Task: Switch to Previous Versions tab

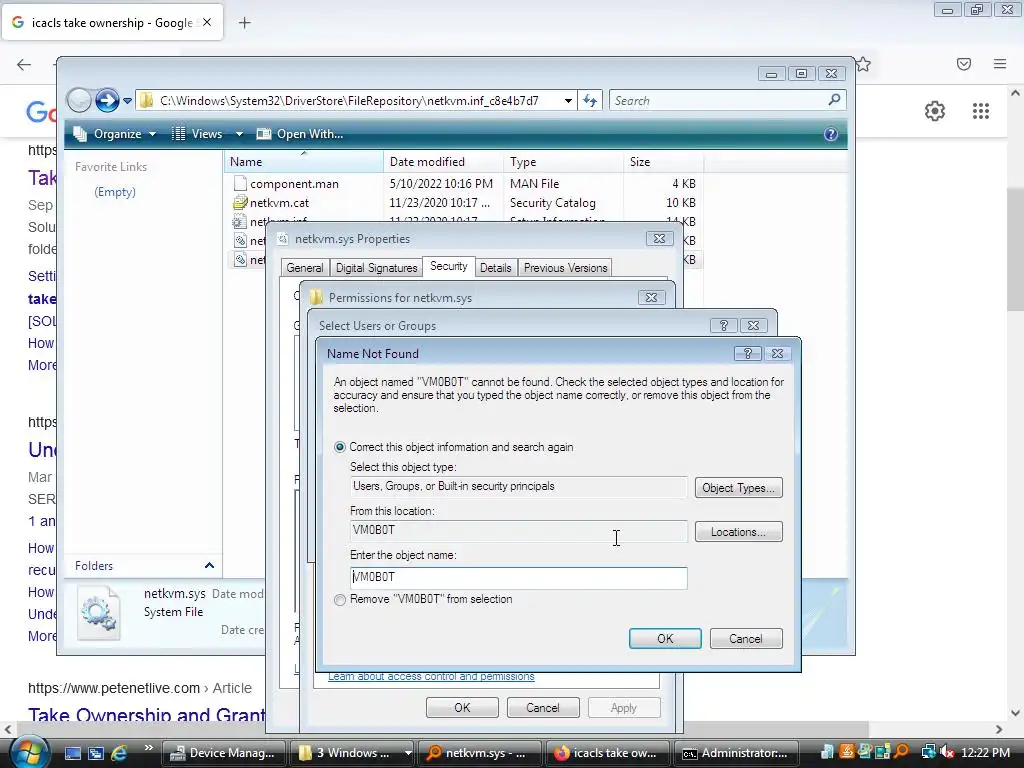Action: point(566,268)
